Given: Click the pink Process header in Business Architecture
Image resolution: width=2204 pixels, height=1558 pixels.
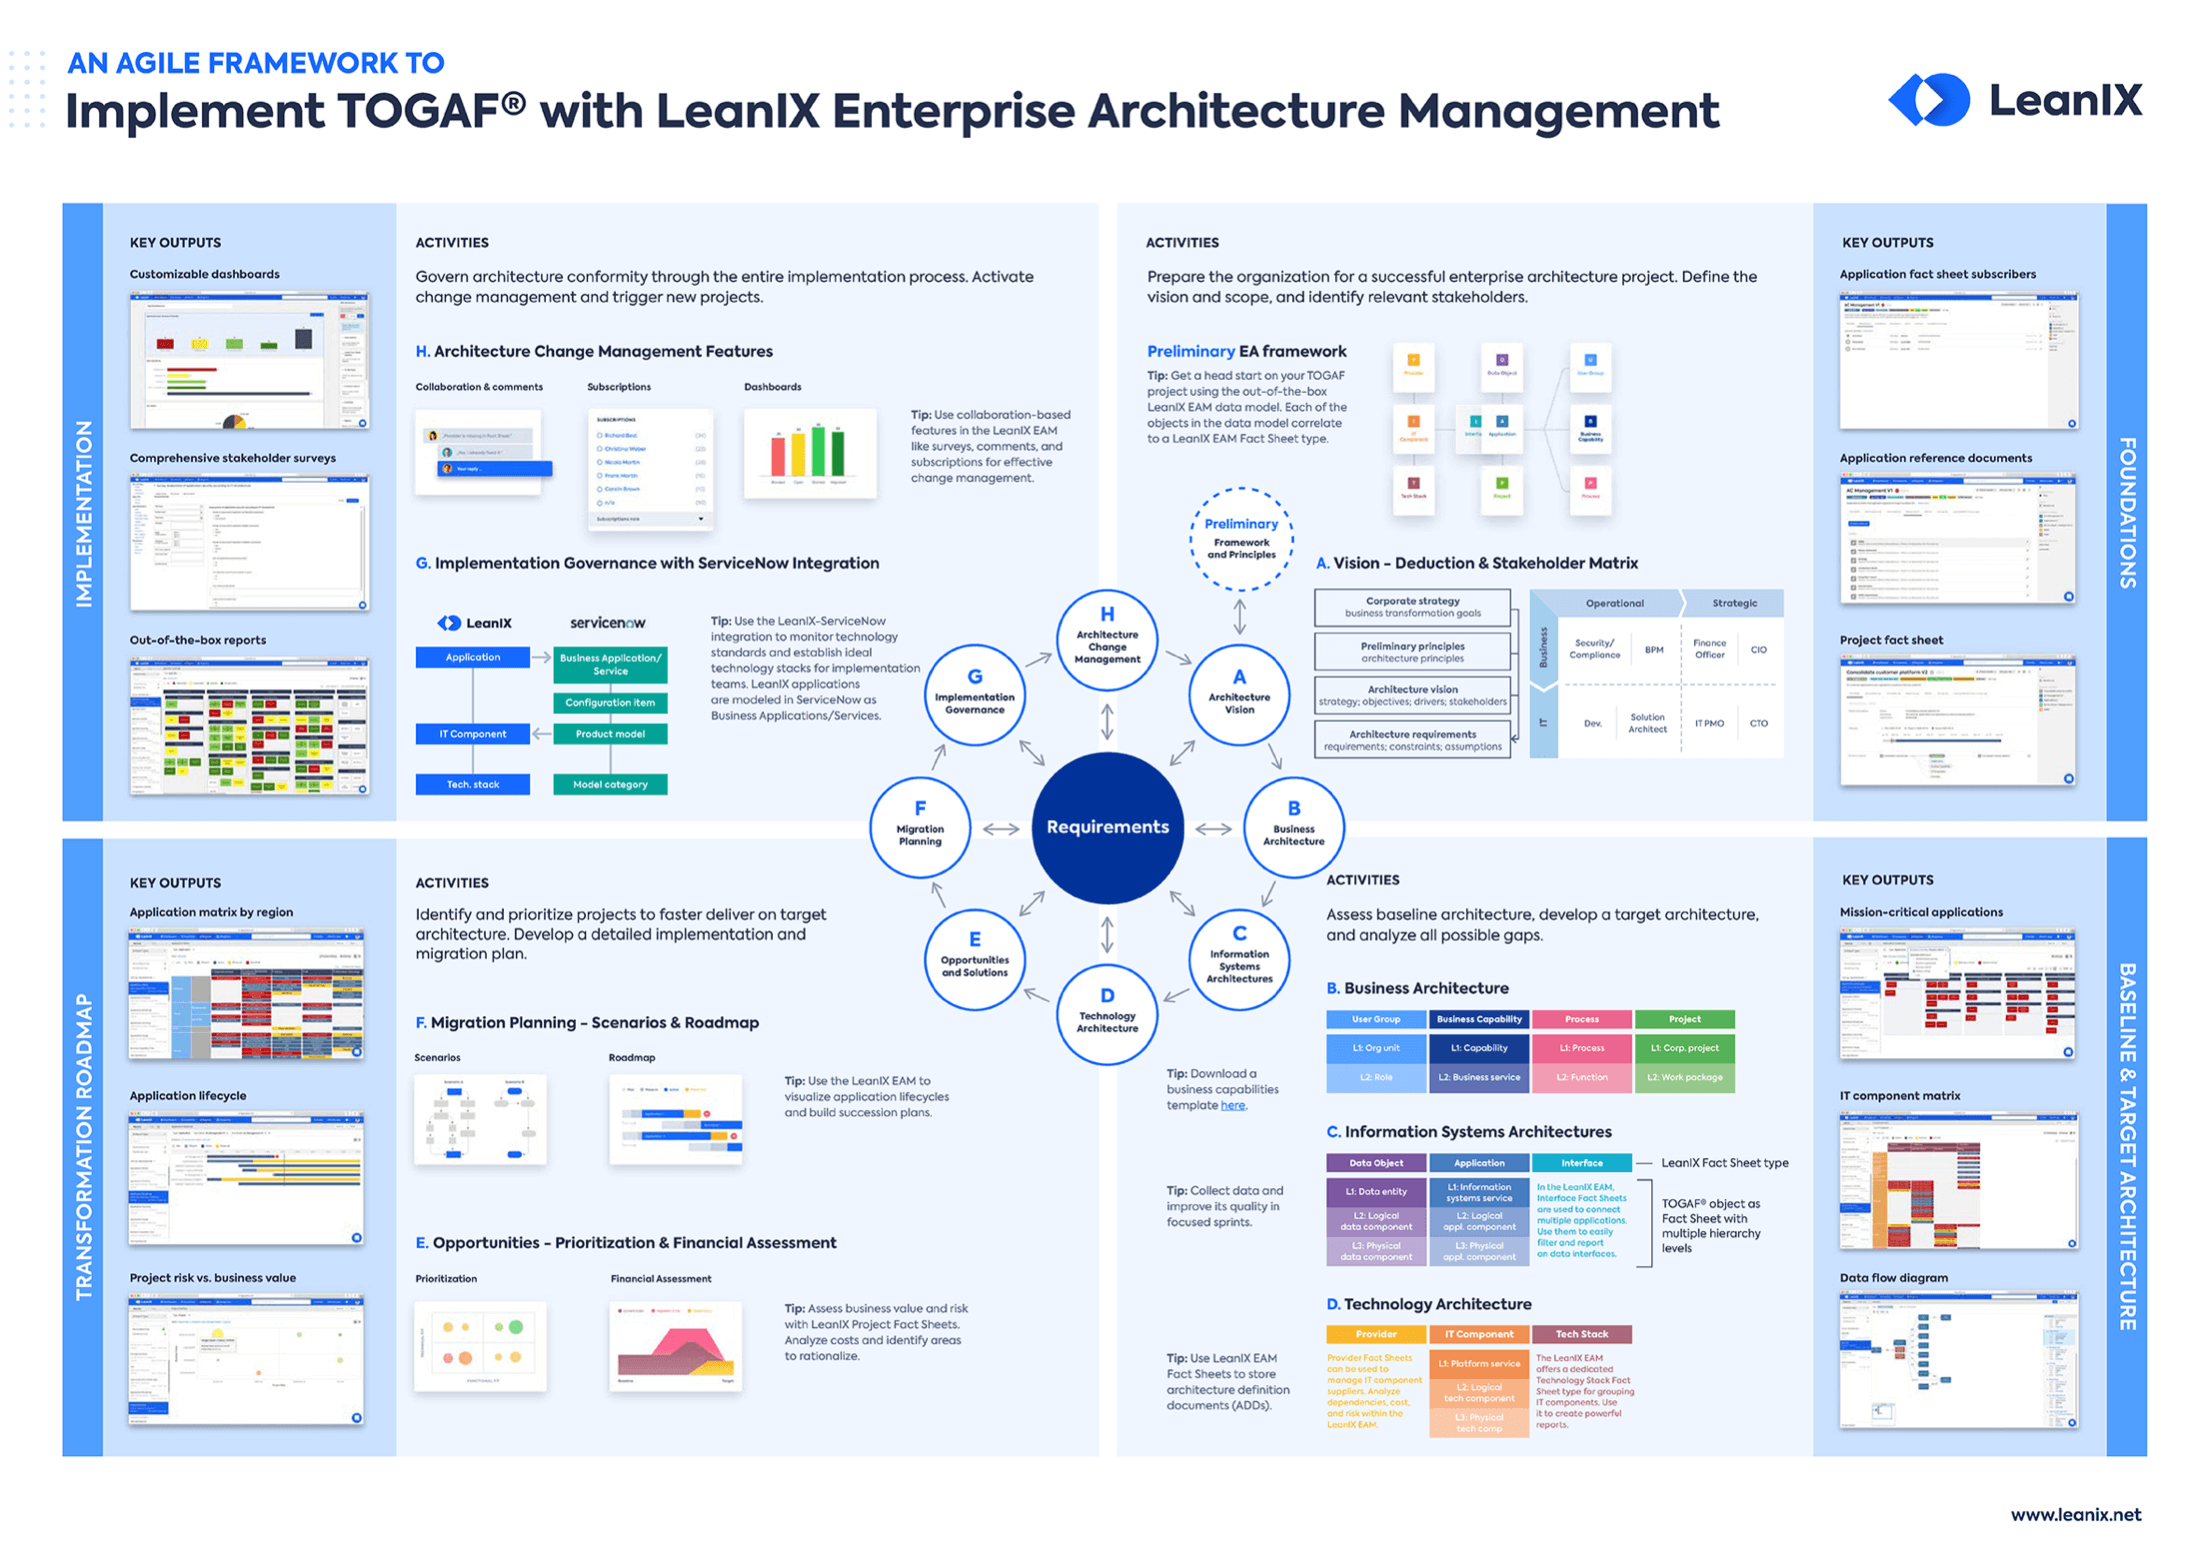Looking at the screenshot, I should pyautogui.click(x=1581, y=1019).
